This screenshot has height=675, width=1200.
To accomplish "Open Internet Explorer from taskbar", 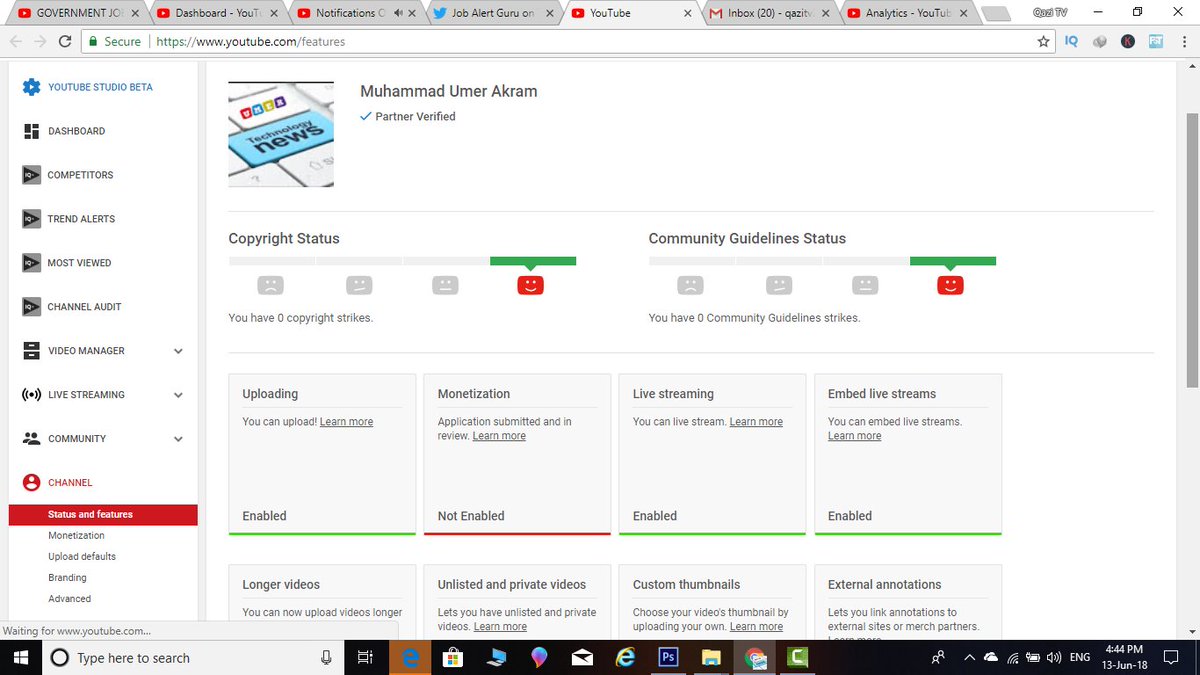I will 625,657.
